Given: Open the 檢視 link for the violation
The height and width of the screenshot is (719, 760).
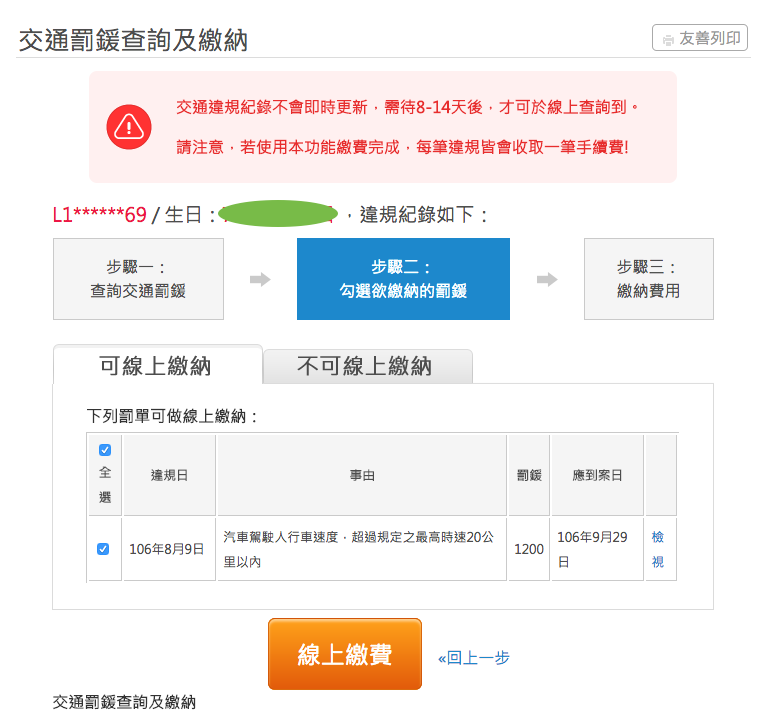Looking at the screenshot, I should pyautogui.click(x=658, y=549).
